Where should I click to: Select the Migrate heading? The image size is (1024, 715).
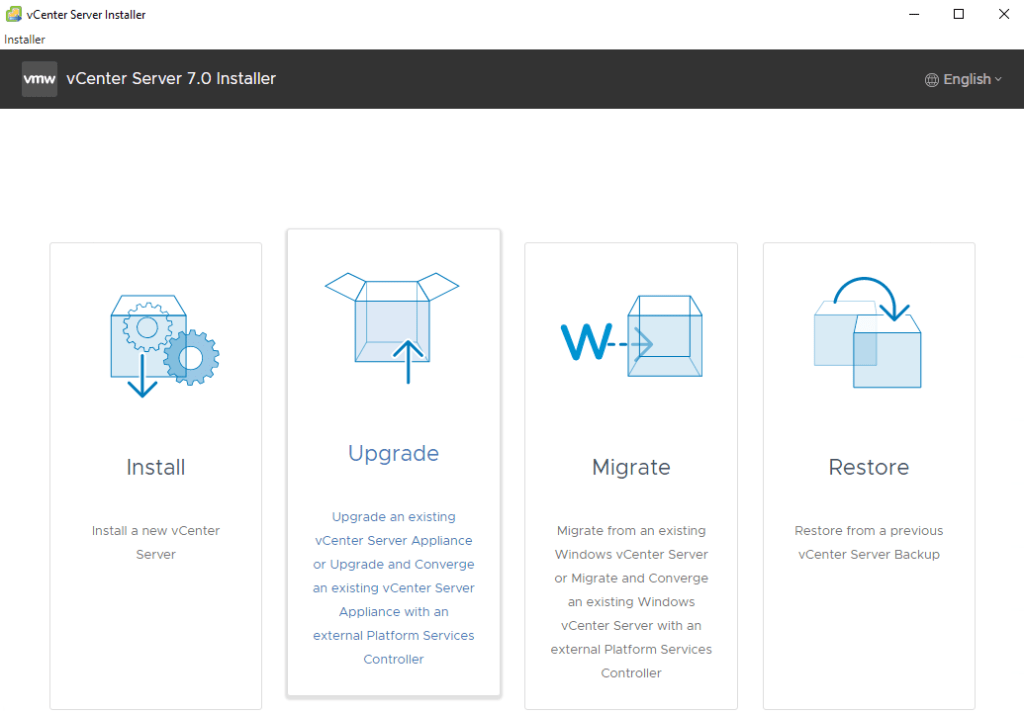[x=631, y=467]
